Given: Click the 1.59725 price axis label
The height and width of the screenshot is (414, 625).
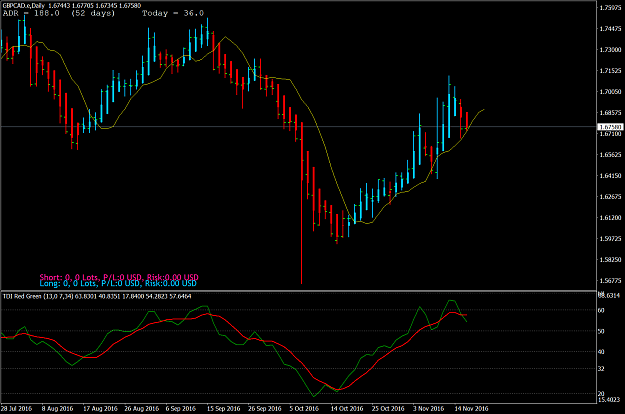Looking at the screenshot, I should point(610,238).
